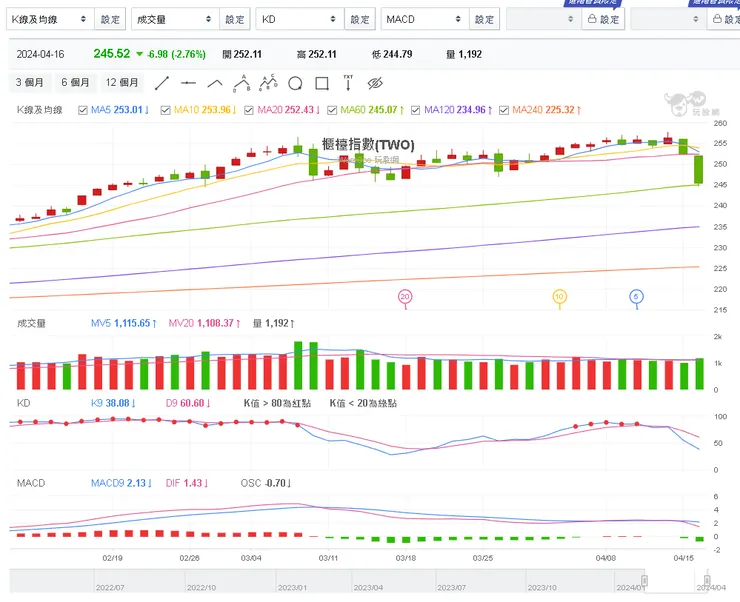Pick the ABCD multi-point wave tool
This screenshot has width=740, height=602.
point(269,83)
